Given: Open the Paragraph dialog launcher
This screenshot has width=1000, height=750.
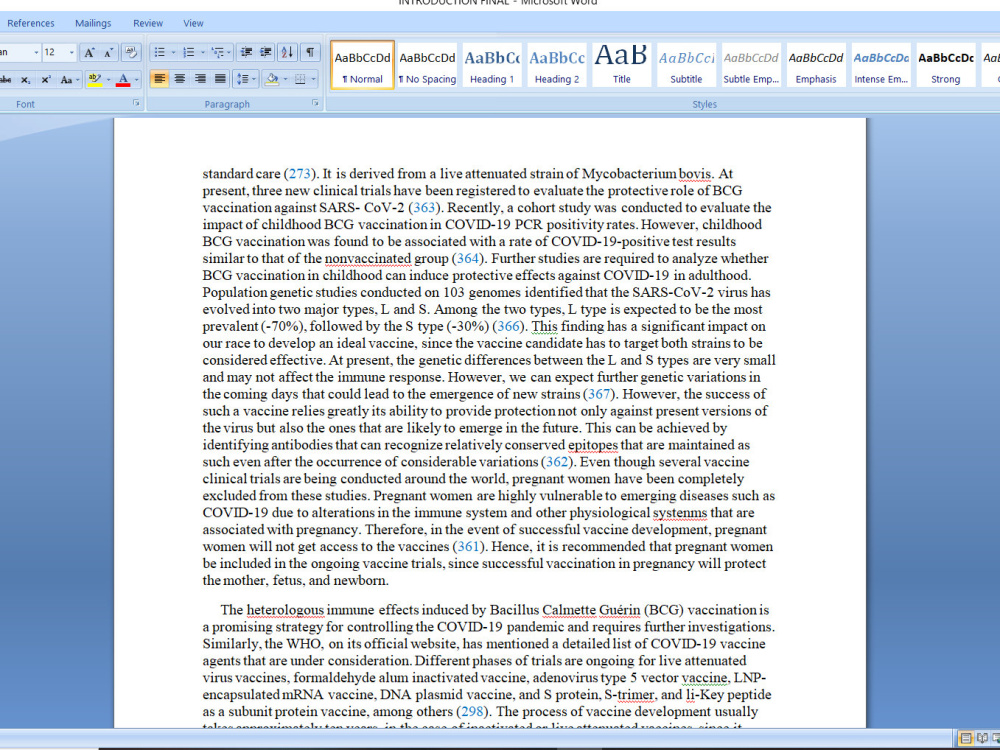Looking at the screenshot, I should coord(315,103).
